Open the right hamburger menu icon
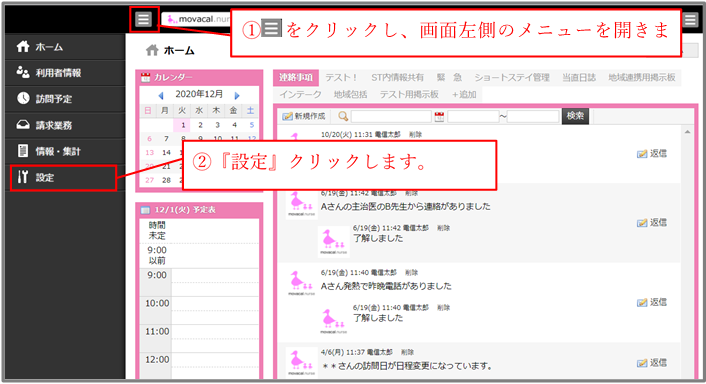This screenshot has height=384, width=706. (x=690, y=20)
